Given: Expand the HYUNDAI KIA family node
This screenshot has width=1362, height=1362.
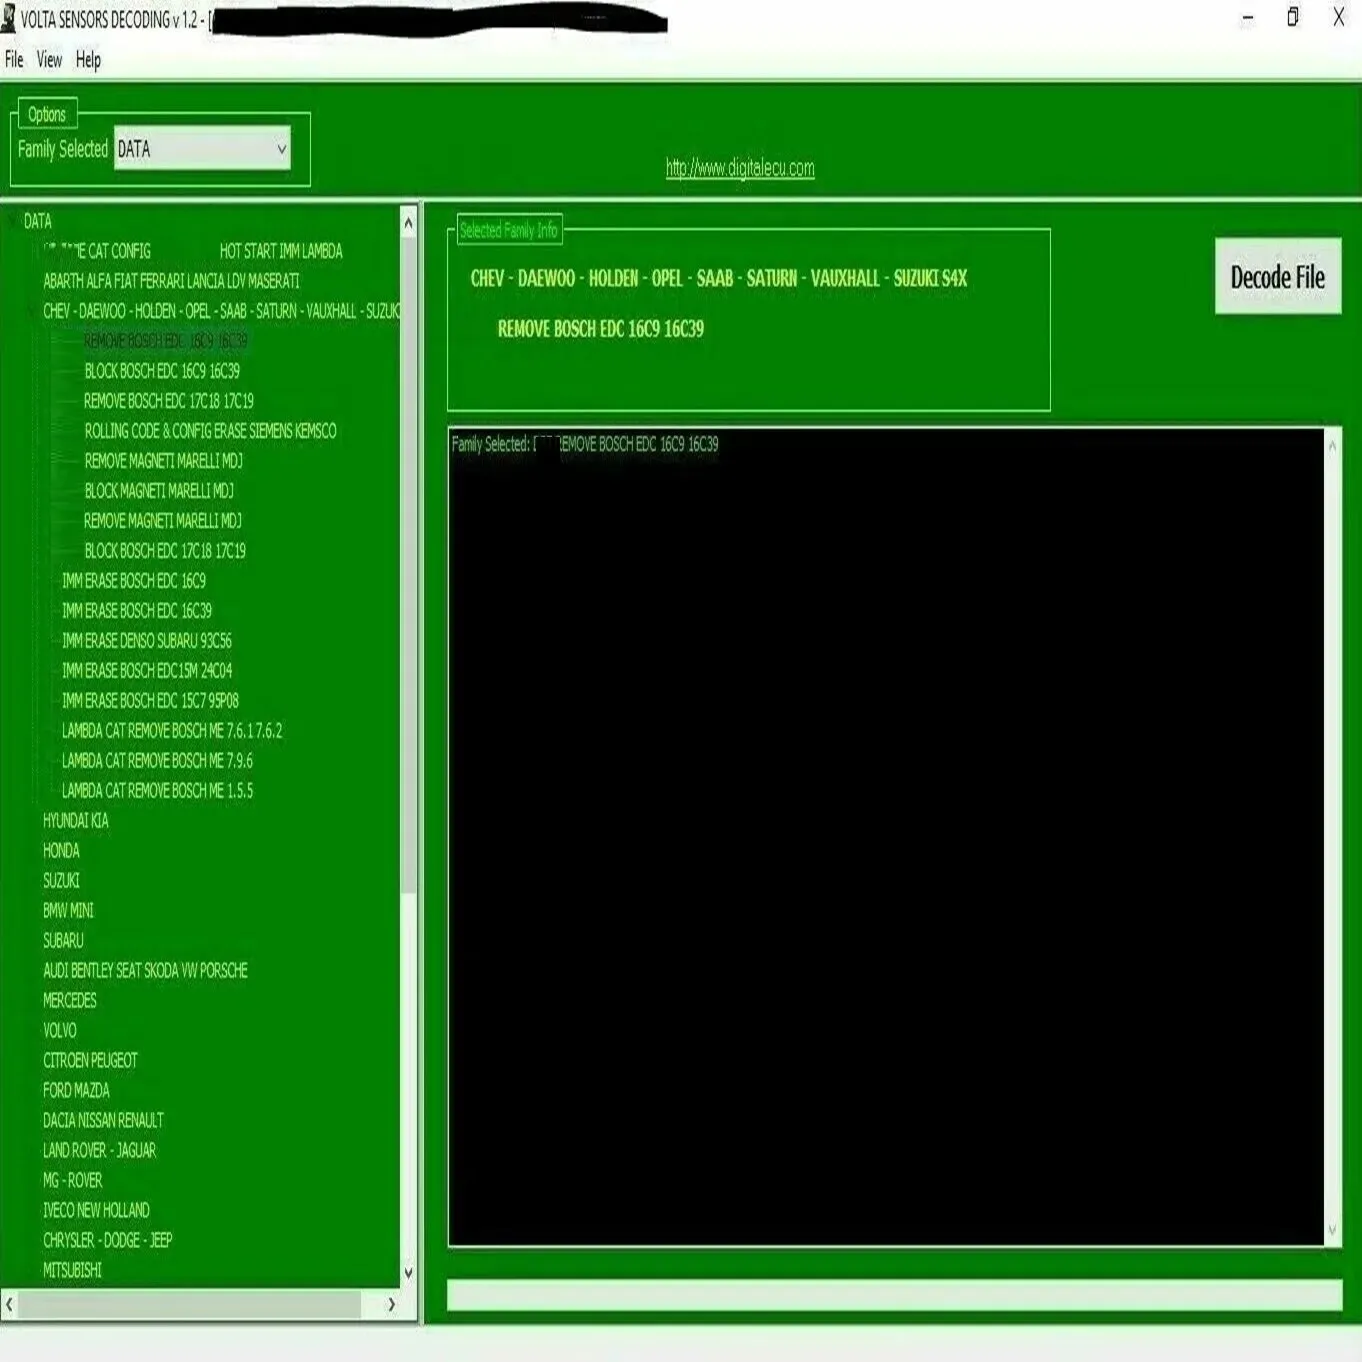Looking at the screenshot, I should (x=76, y=821).
